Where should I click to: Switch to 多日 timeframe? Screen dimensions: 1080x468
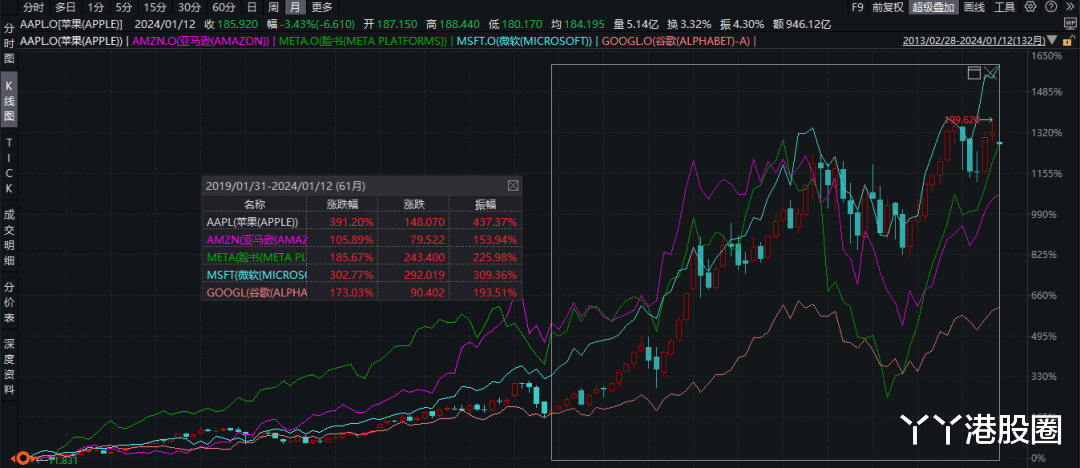(65, 8)
